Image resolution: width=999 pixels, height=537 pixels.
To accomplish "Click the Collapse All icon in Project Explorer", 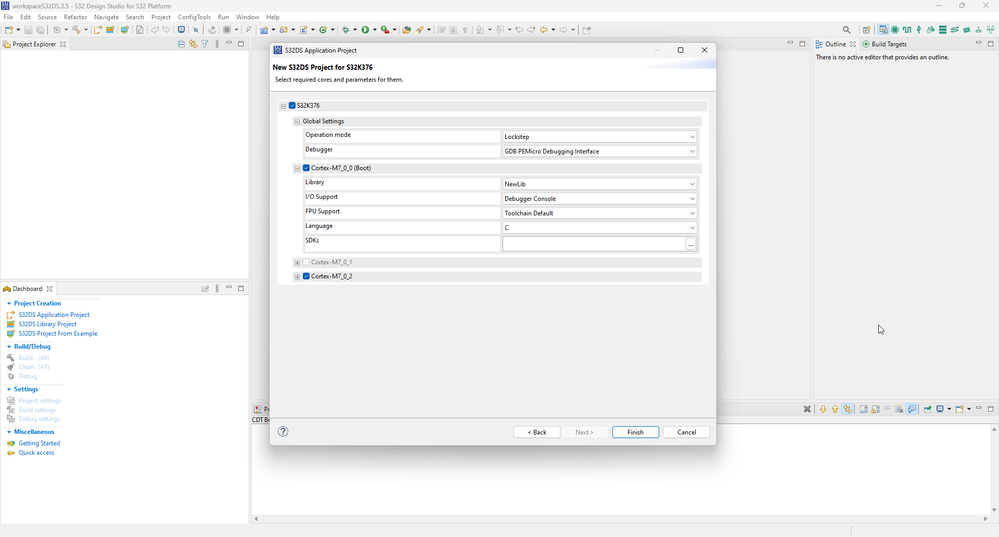I will [181, 44].
